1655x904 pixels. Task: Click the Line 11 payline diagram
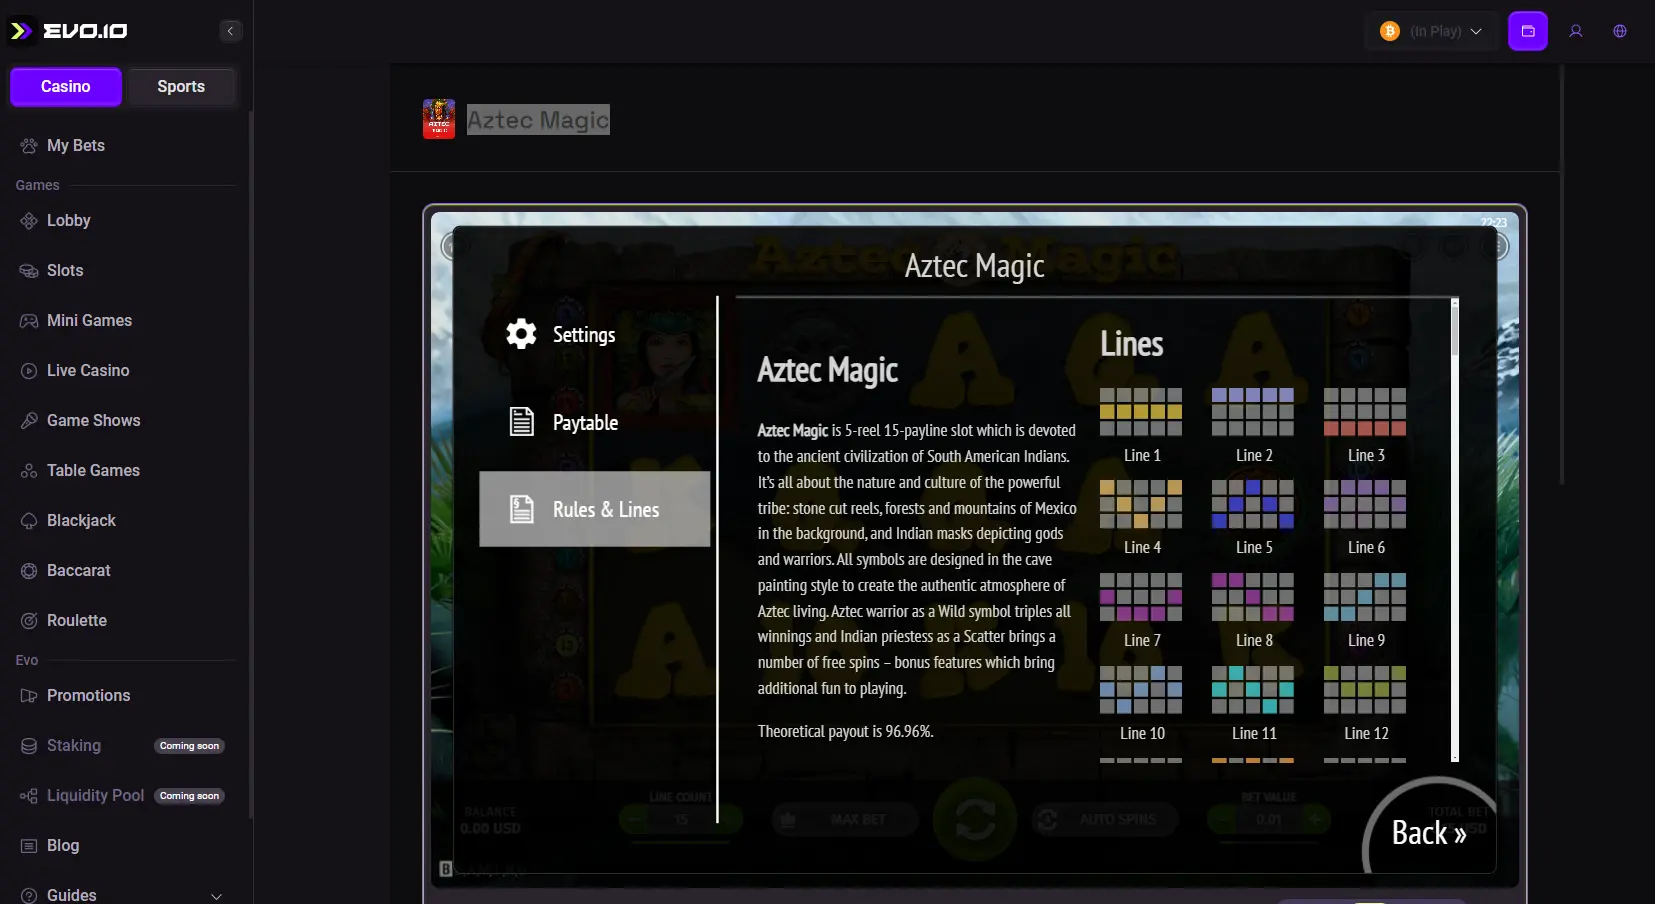[x=1253, y=690]
